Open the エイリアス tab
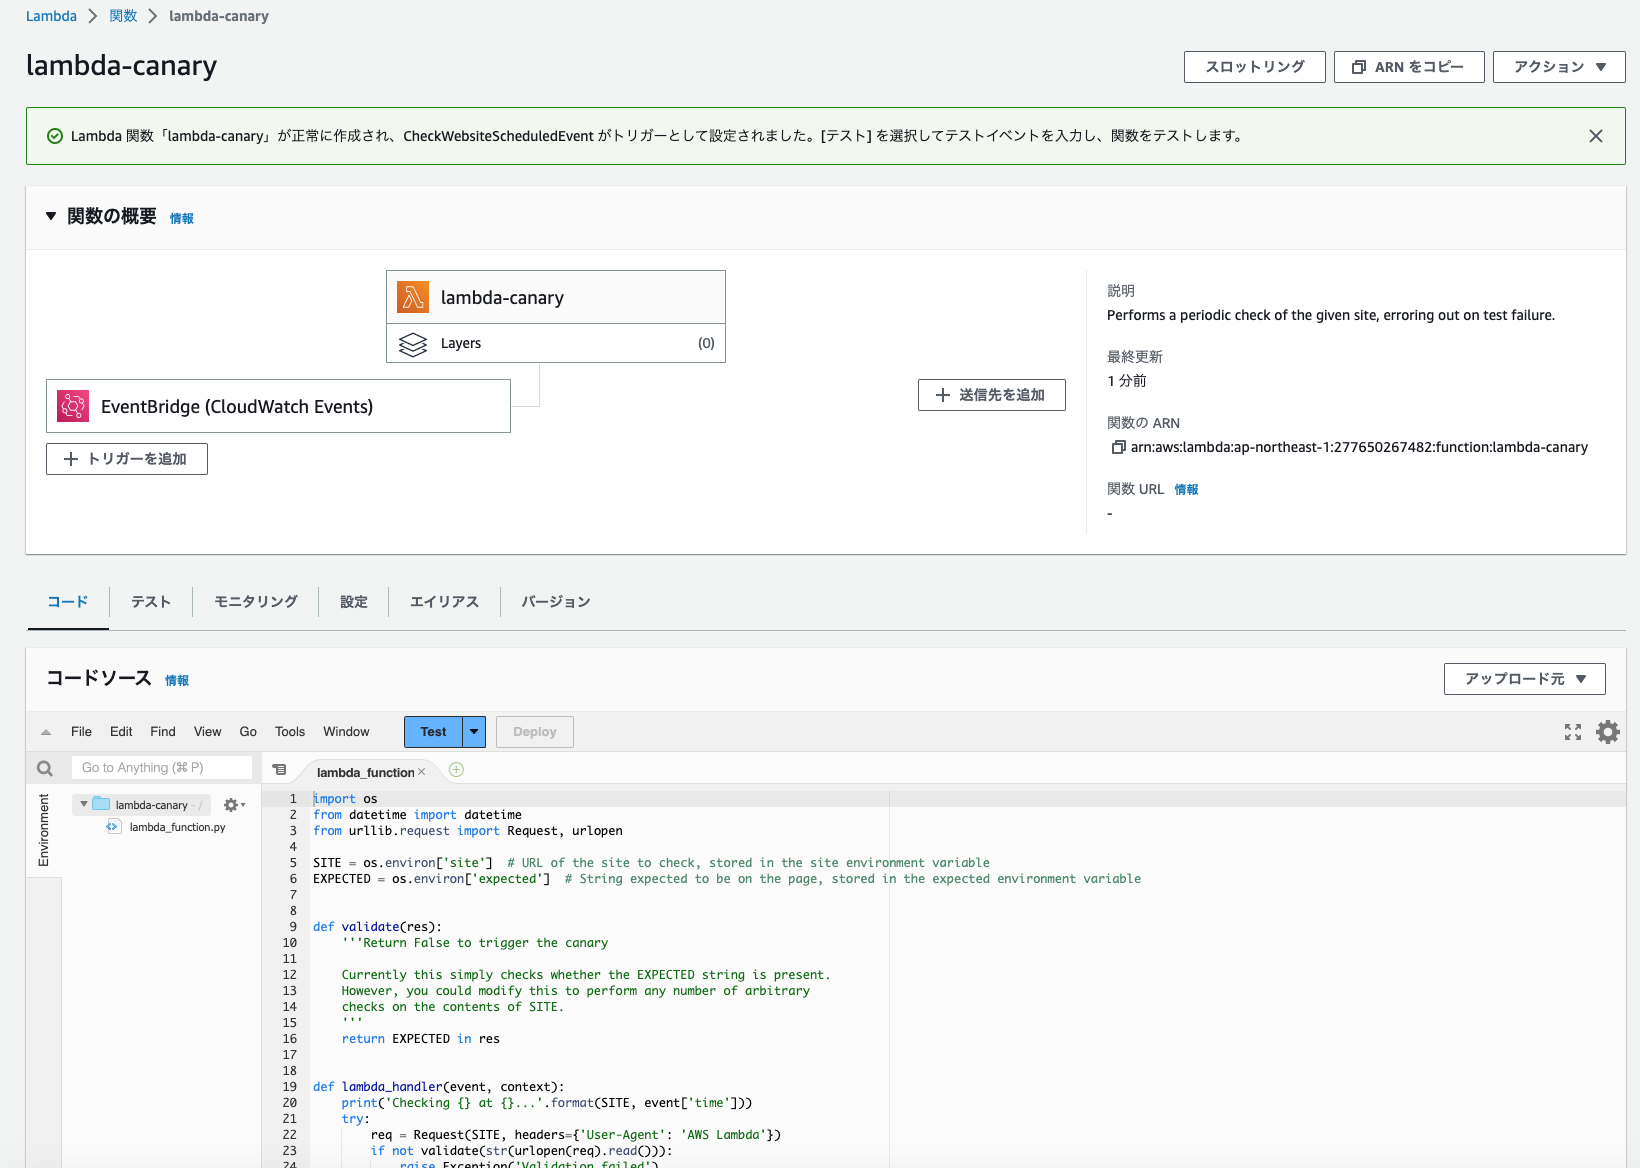 point(444,602)
